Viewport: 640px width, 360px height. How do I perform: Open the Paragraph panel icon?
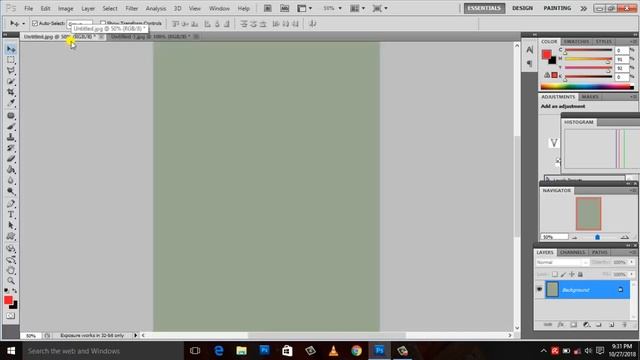[529, 63]
